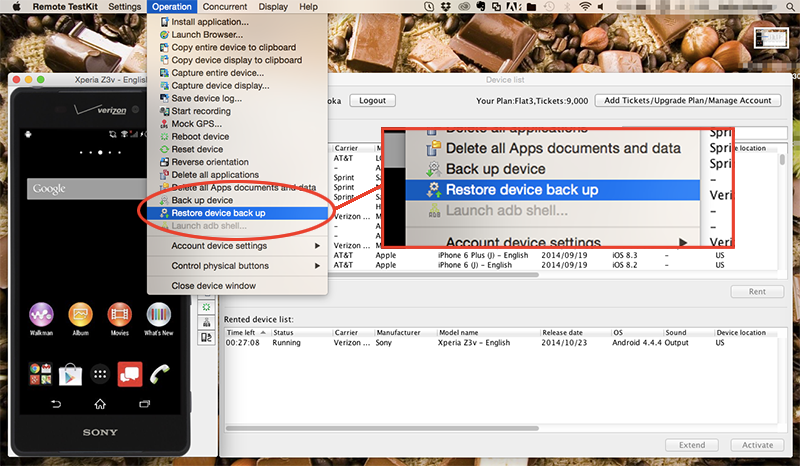This screenshot has height=466, width=800.
Task: Open the Album app on the phone
Action: (x=81, y=319)
